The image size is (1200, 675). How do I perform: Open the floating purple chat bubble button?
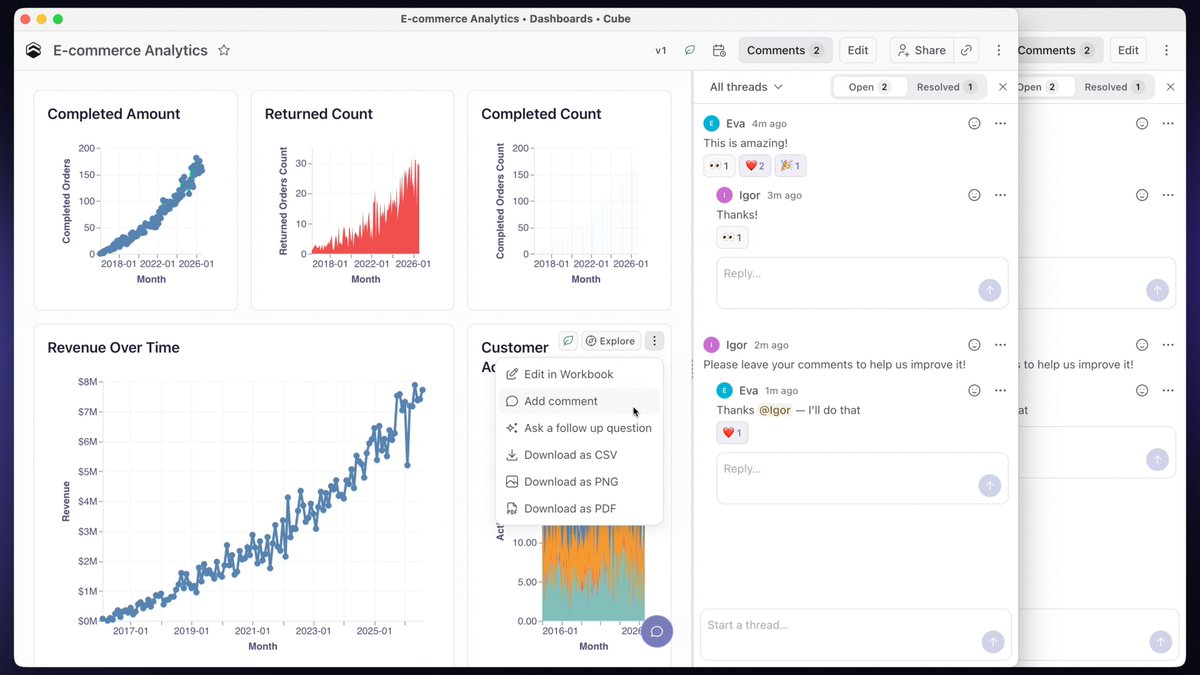click(x=657, y=631)
